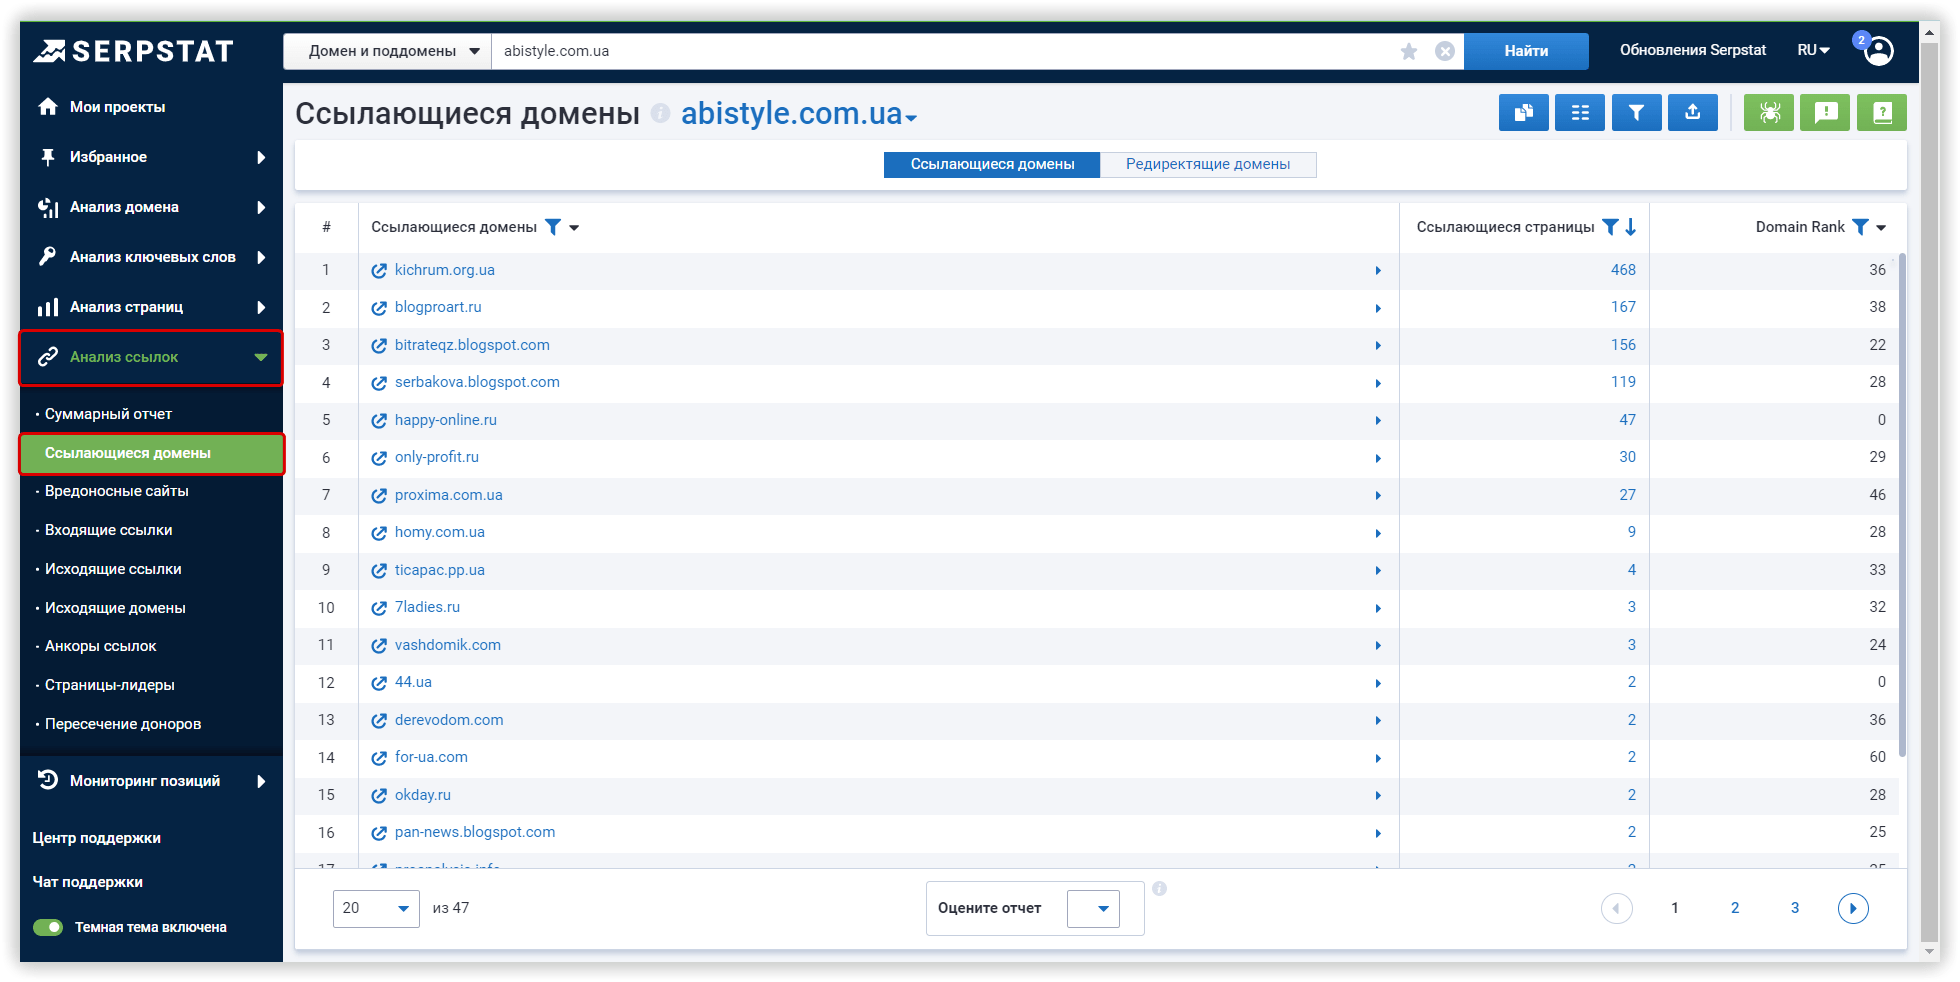Click the export upload icon button
The width and height of the screenshot is (1960, 982).
(x=1692, y=113)
